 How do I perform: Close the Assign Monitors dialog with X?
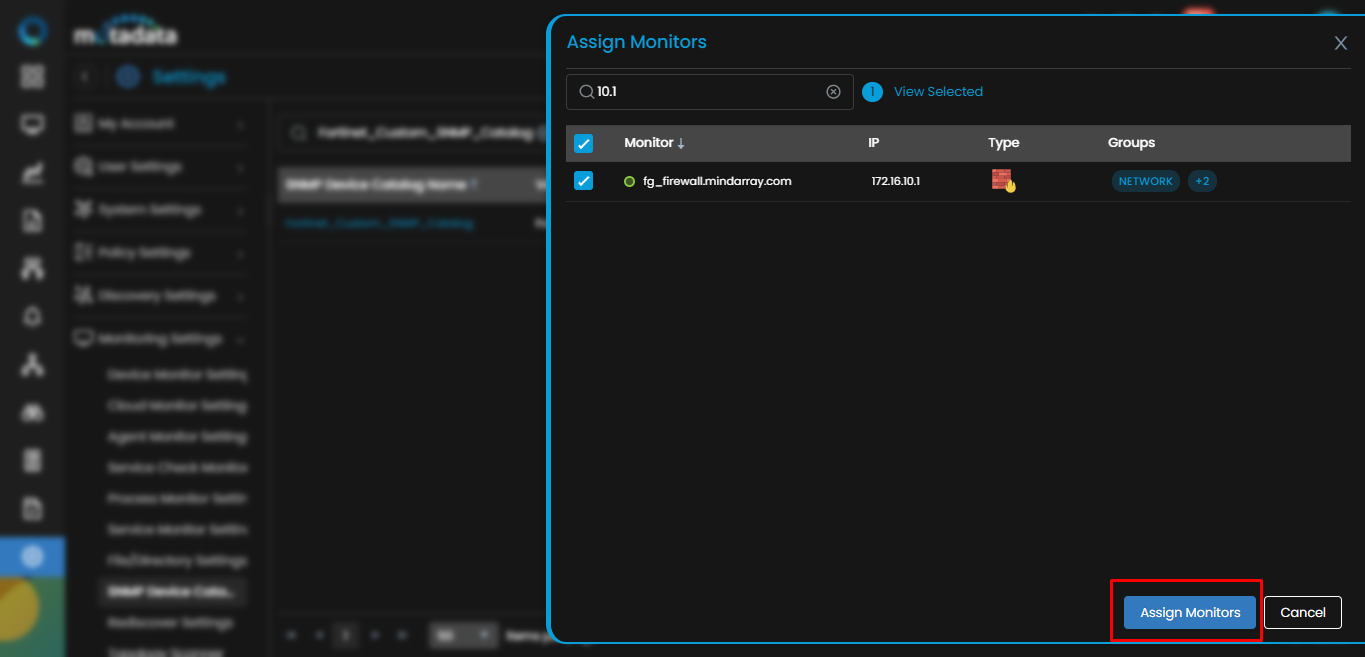pos(1341,43)
